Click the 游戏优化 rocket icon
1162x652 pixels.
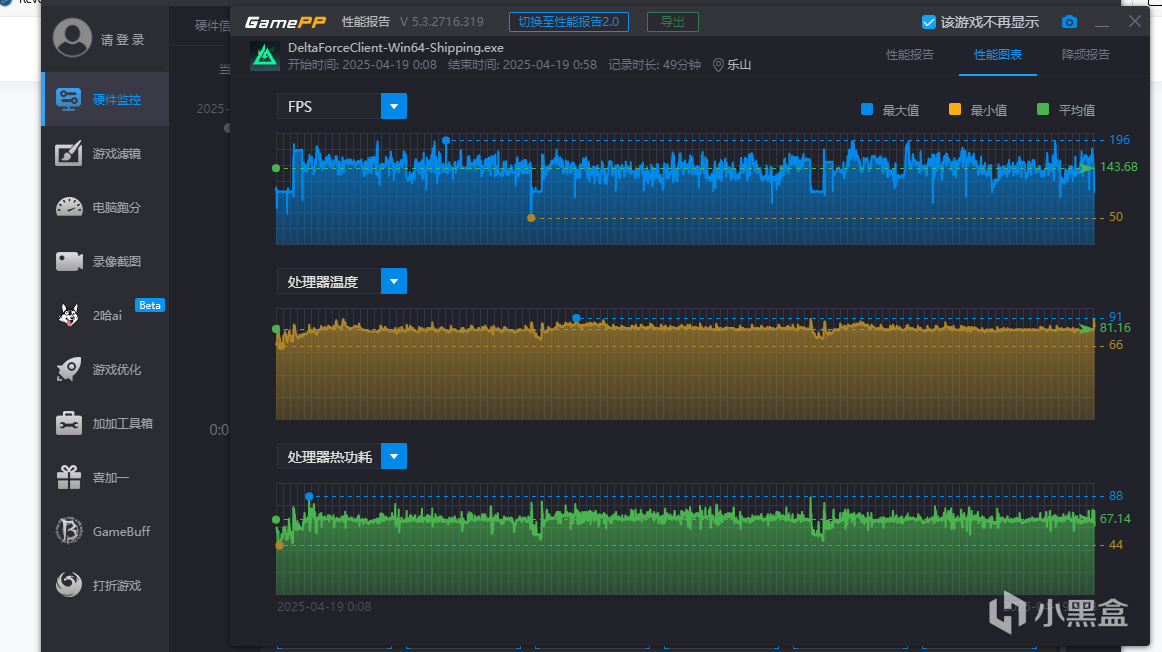click(x=69, y=369)
